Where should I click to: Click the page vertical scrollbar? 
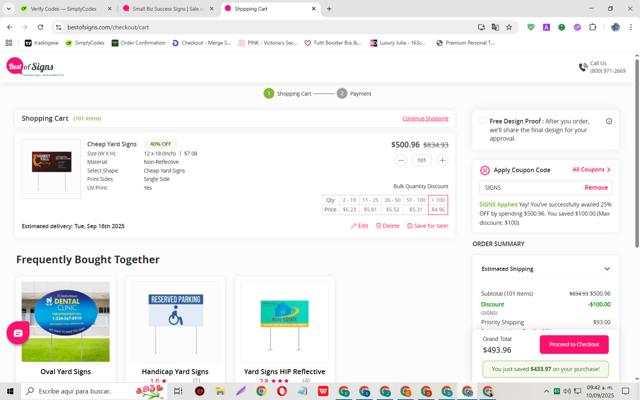636,153
